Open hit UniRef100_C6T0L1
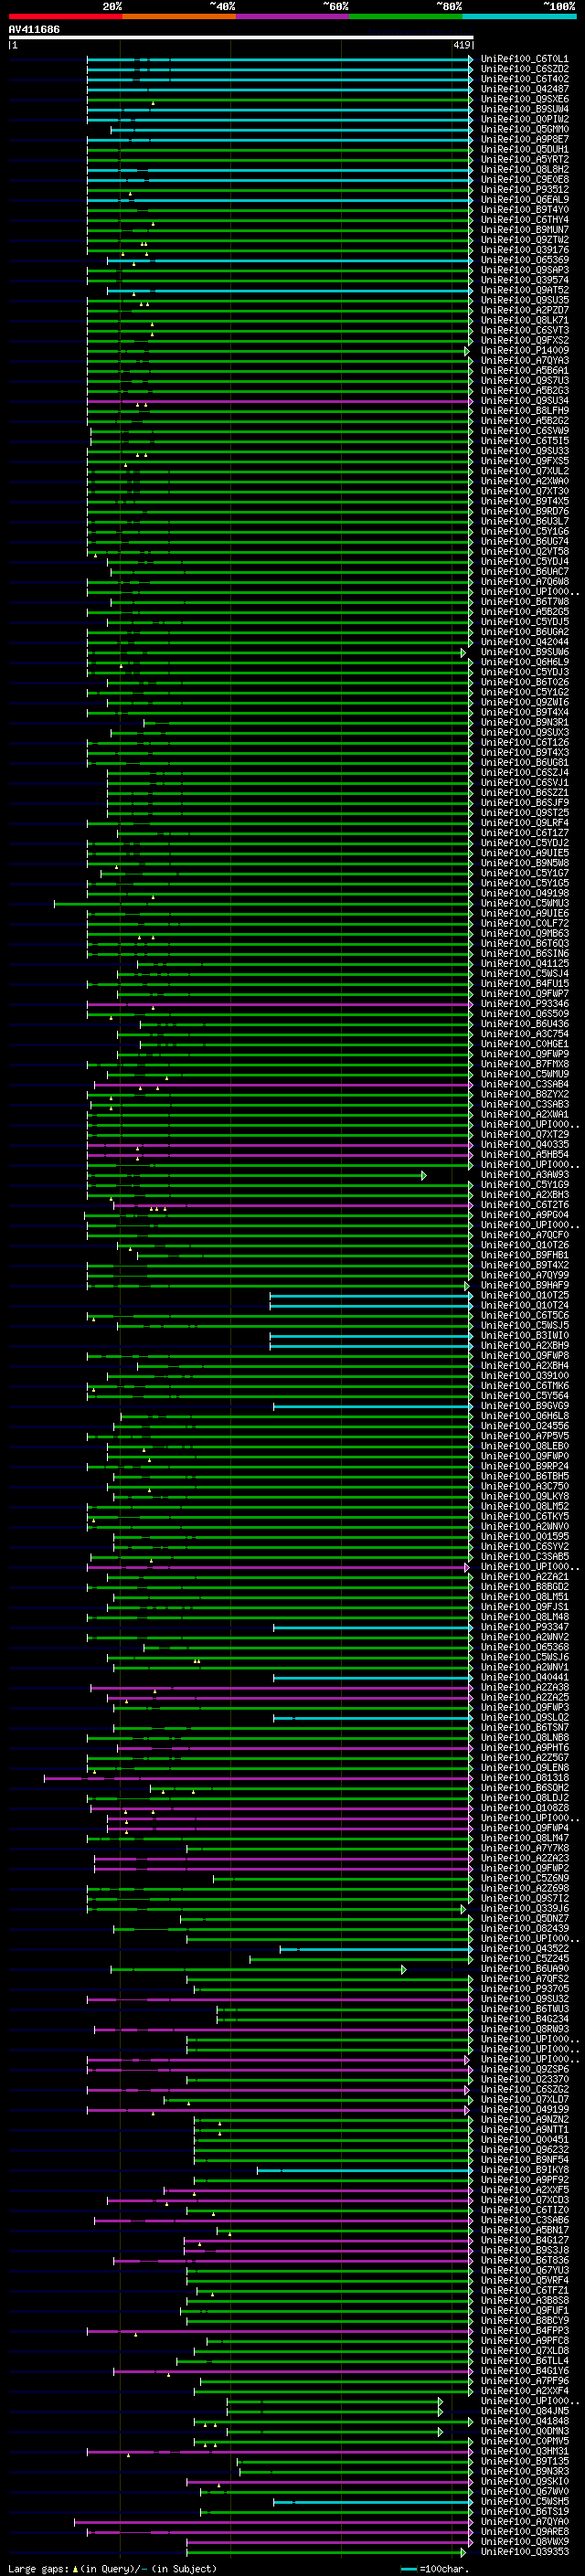Image resolution: width=585 pixels, height=2576 pixels. tap(524, 60)
